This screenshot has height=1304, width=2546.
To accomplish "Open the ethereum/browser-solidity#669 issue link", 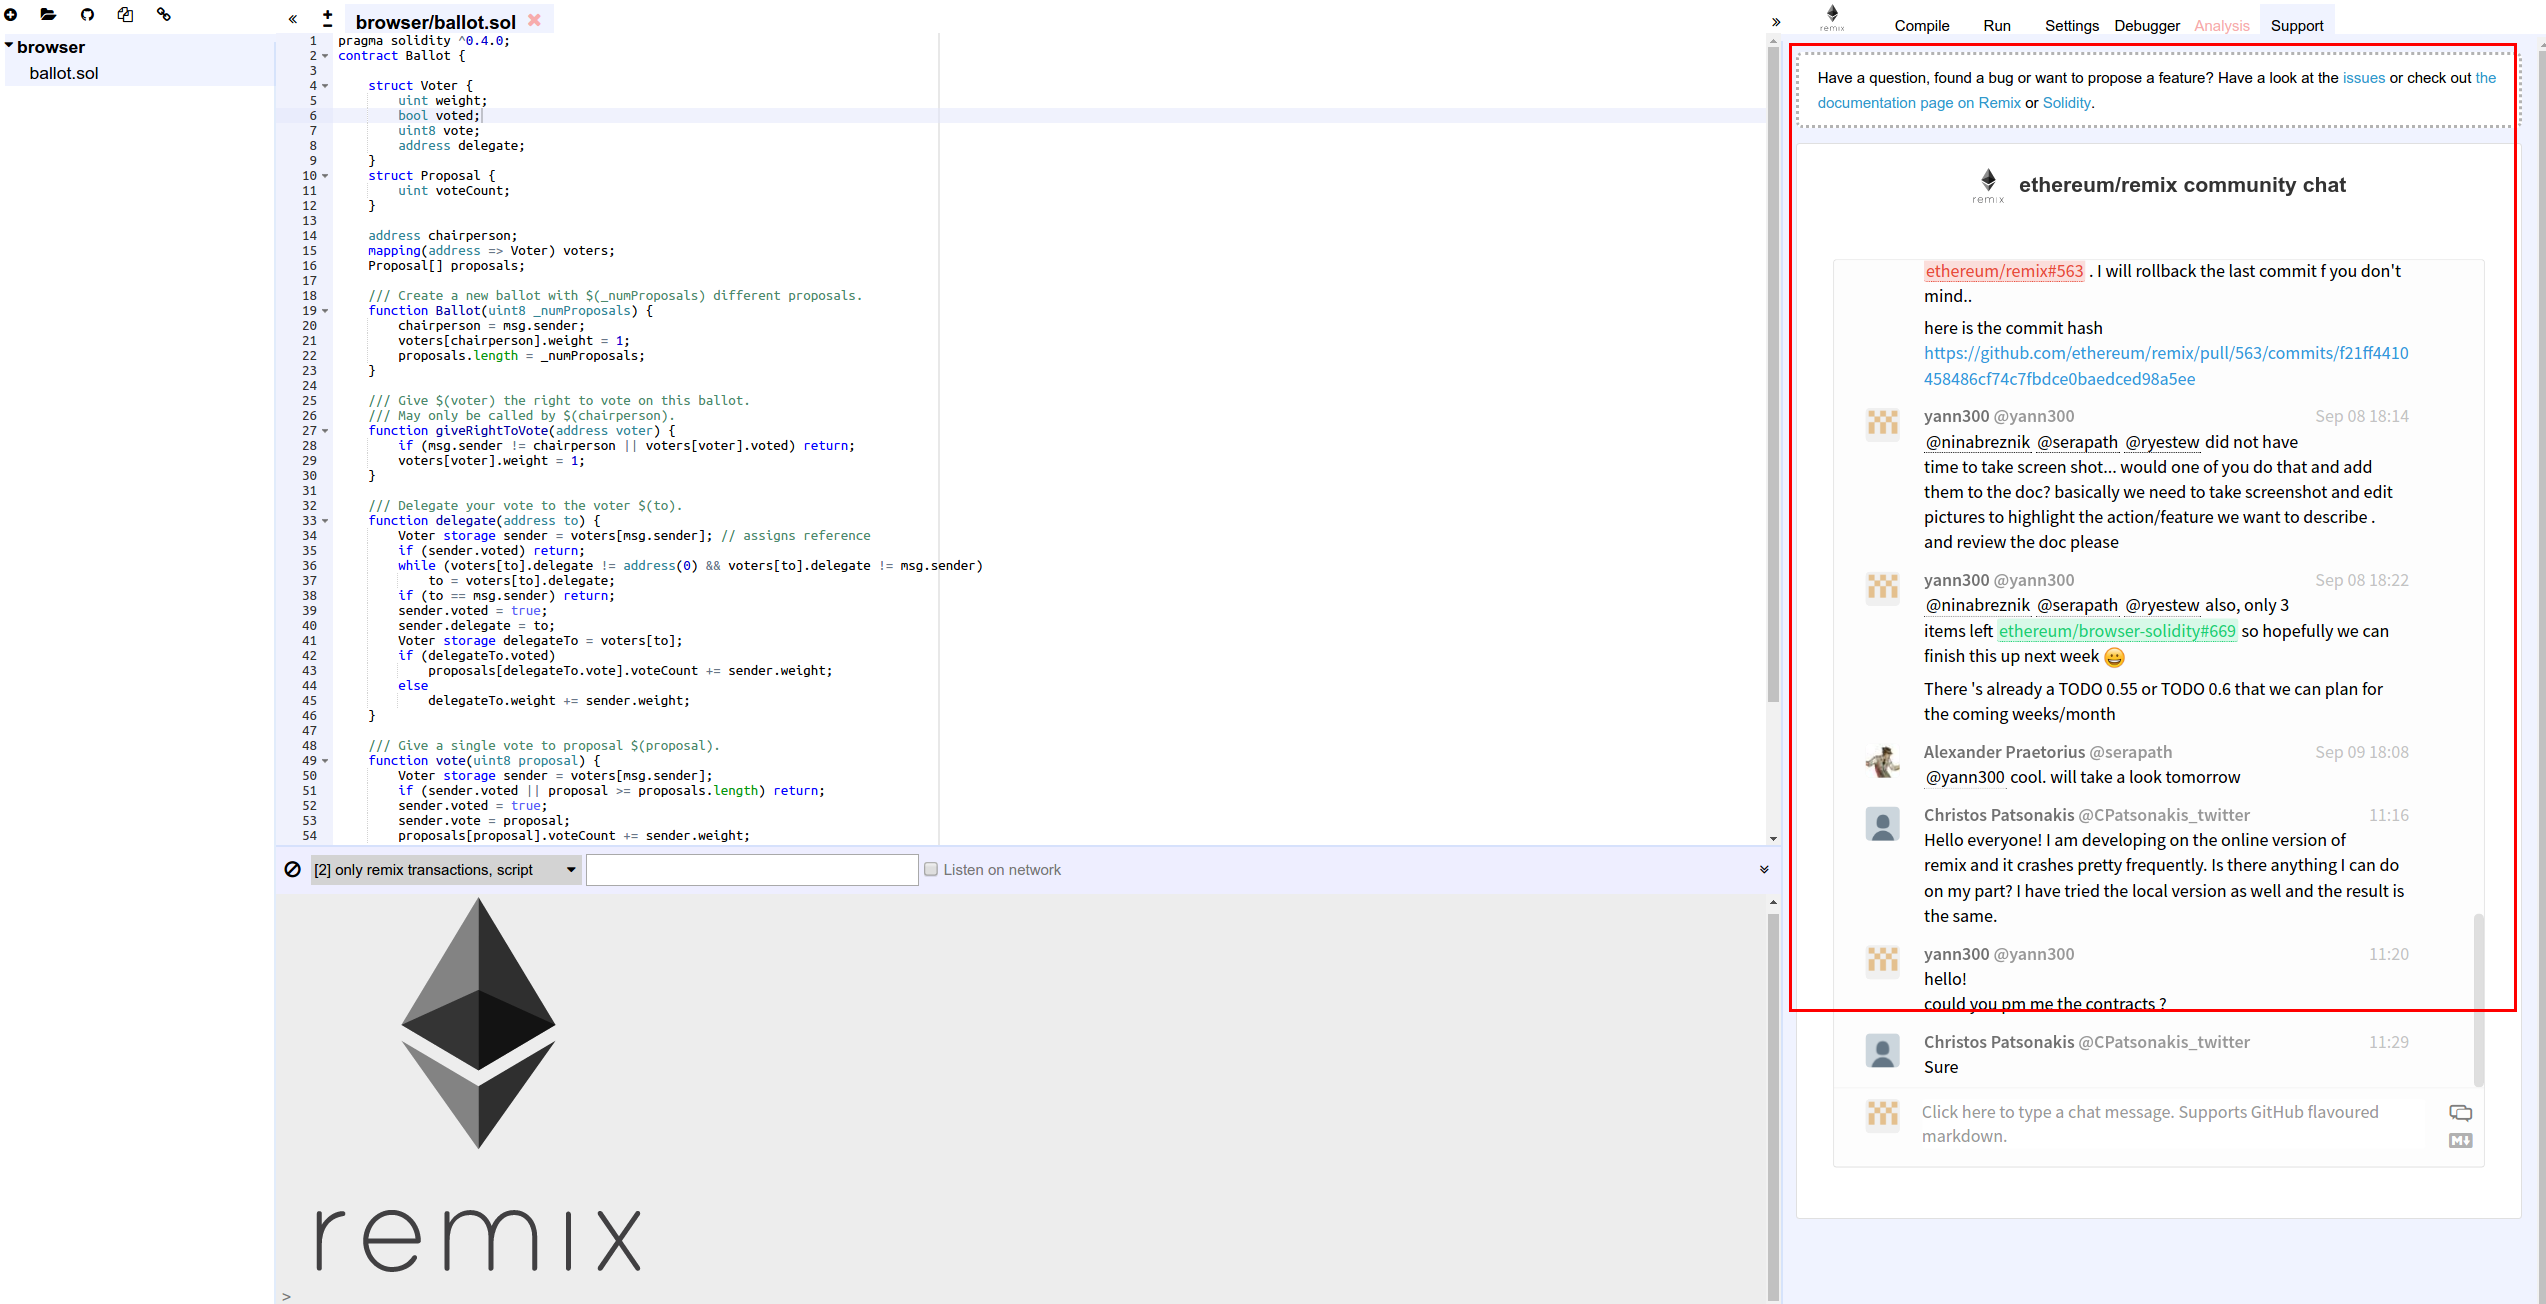I will (2116, 631).
